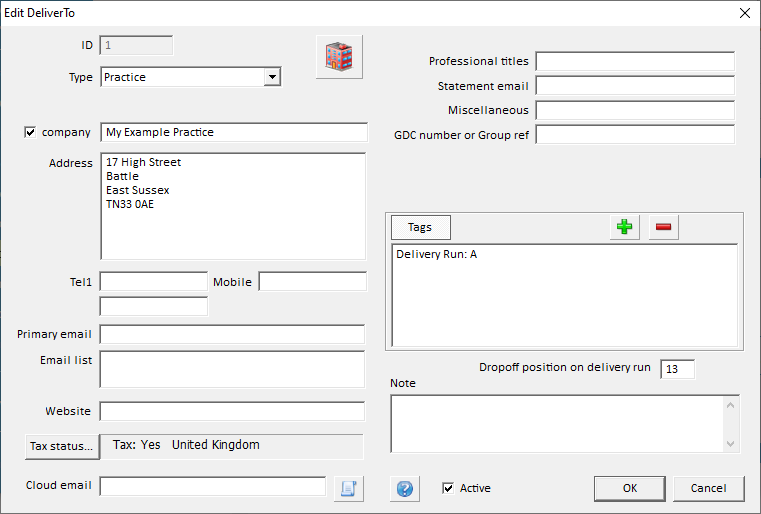Edit the Dropoff position field
Image resolution: width=761 pixels, height=514 pixels.
676,369
